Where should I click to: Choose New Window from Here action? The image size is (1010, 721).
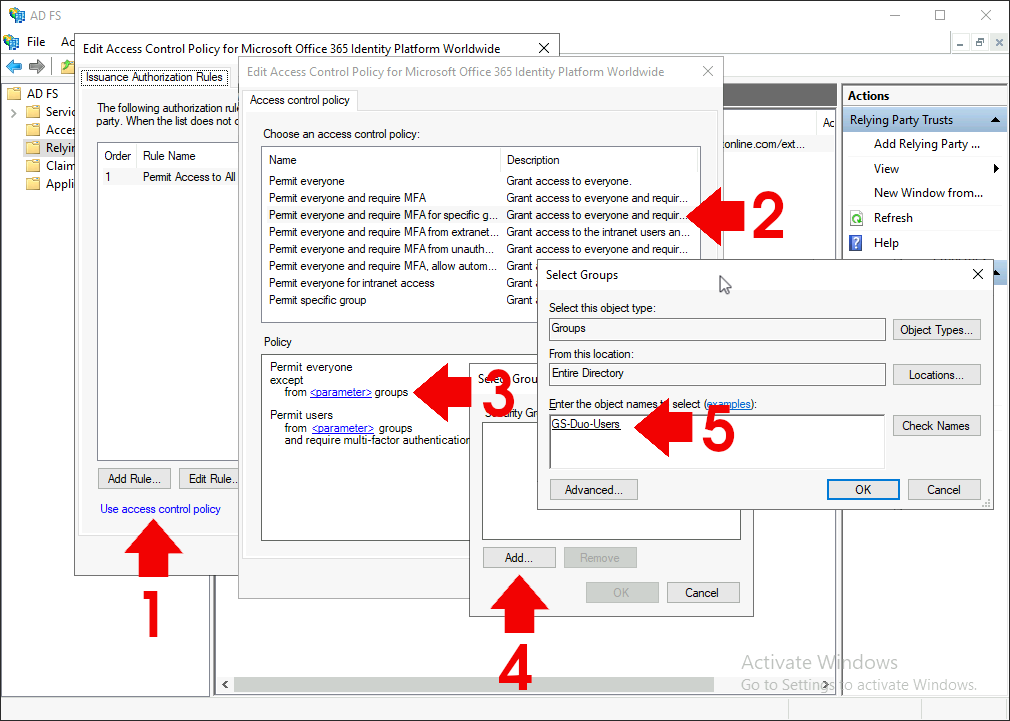click(x=928, y=193)
